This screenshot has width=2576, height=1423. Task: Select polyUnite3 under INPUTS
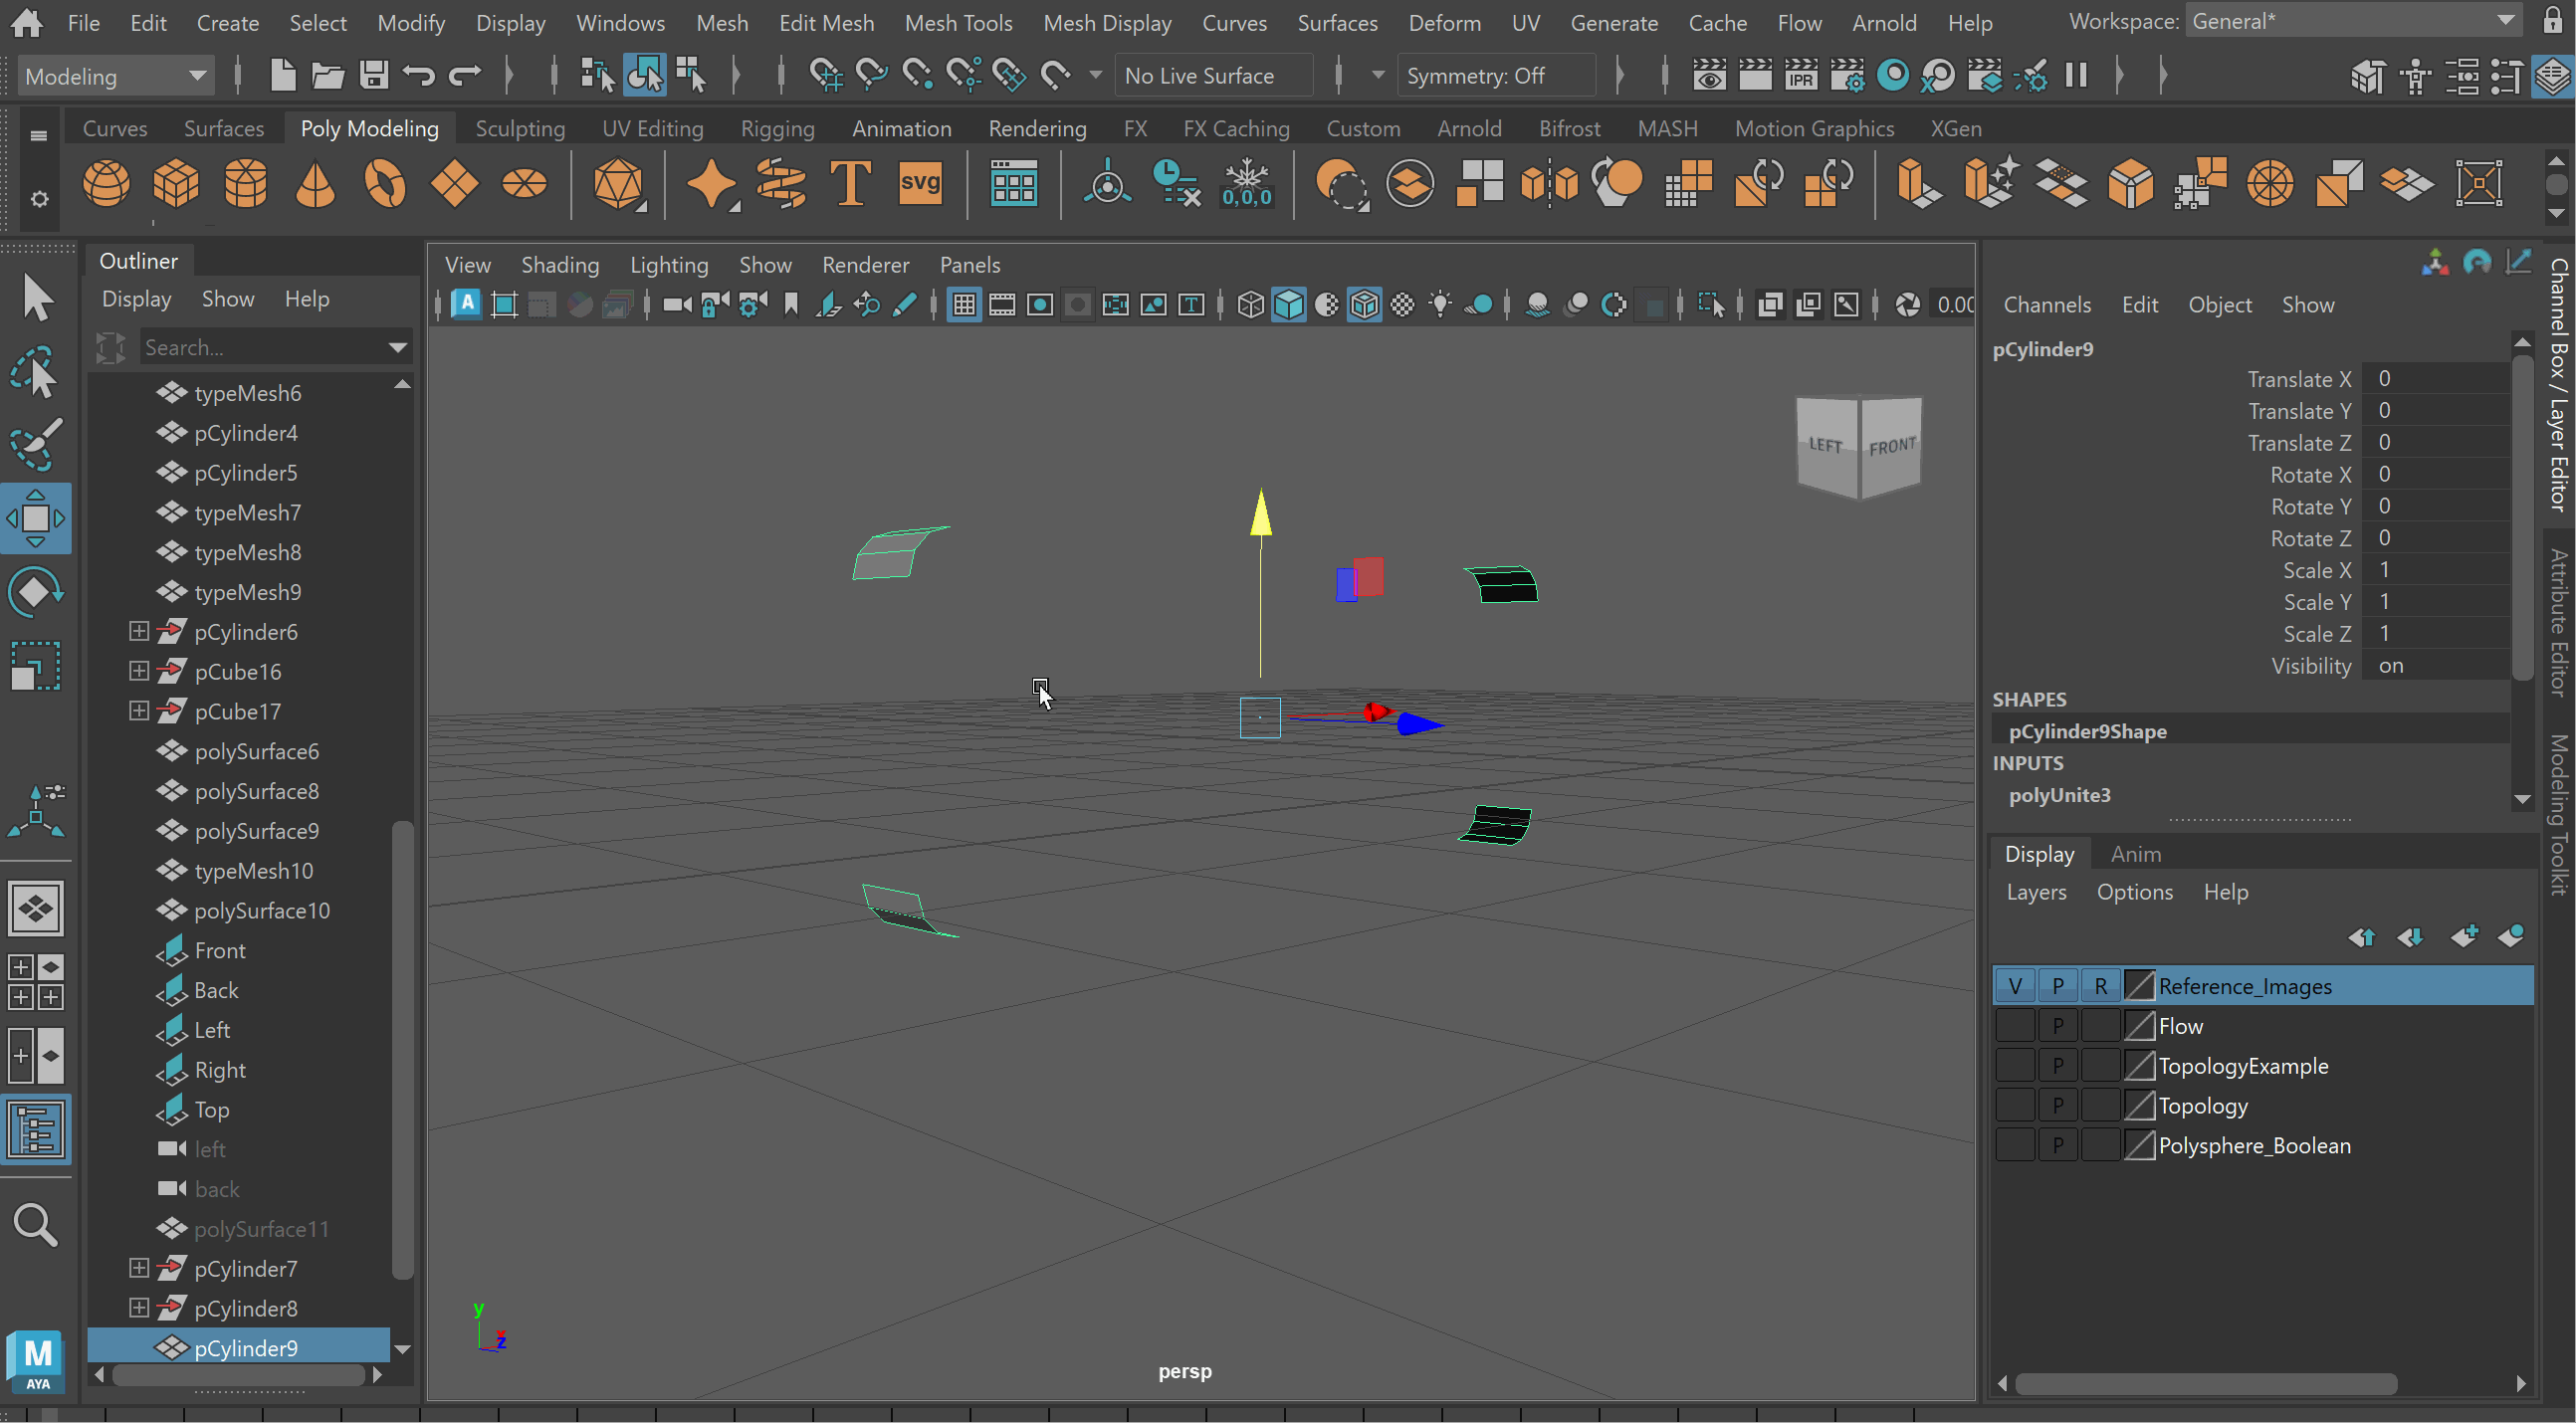click(x=2059, y=795)
